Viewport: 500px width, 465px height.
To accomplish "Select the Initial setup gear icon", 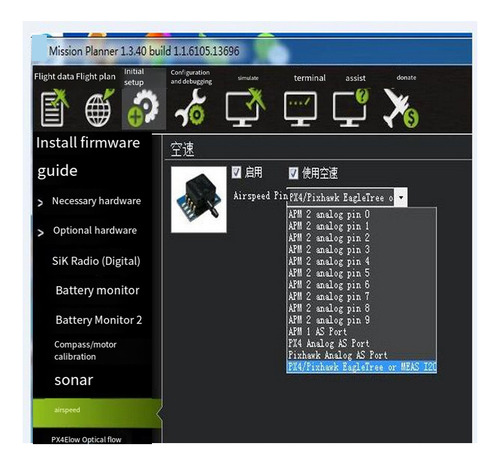I will 143,108.
